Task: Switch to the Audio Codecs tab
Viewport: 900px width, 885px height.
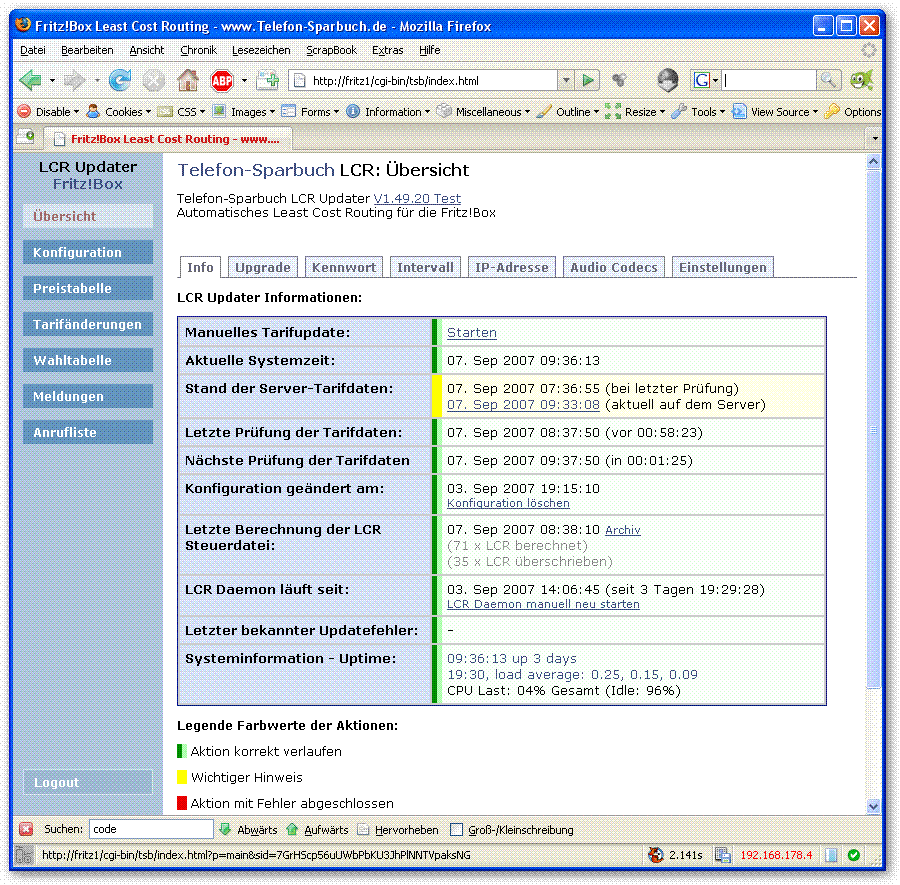Action: click(614, 267)
